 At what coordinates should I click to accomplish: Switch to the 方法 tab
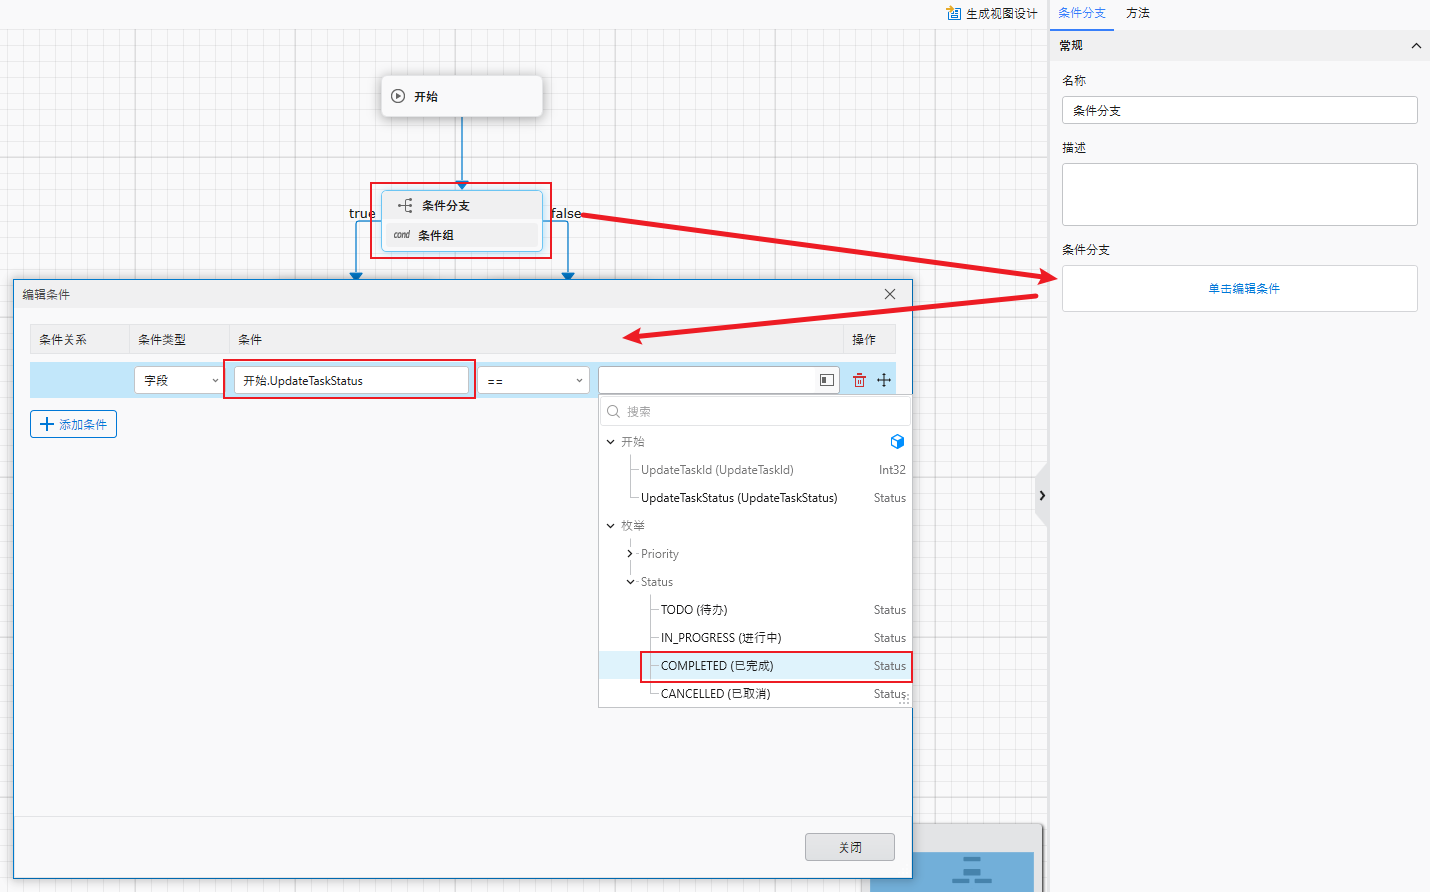tap(1137, 13)
